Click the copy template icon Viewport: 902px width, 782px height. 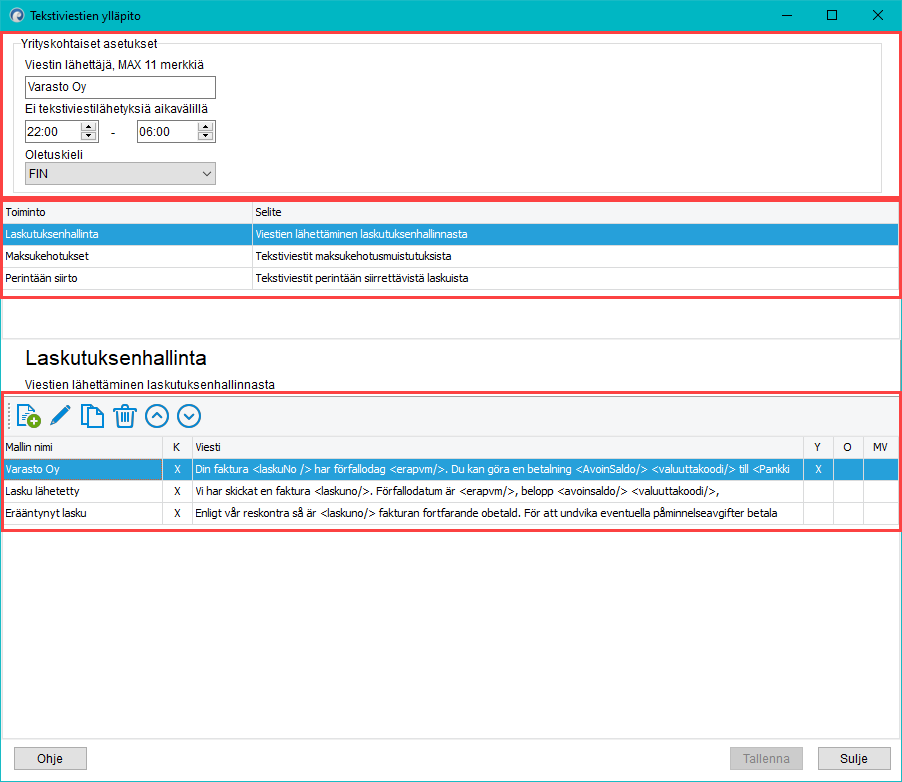[x=92, y=416]
